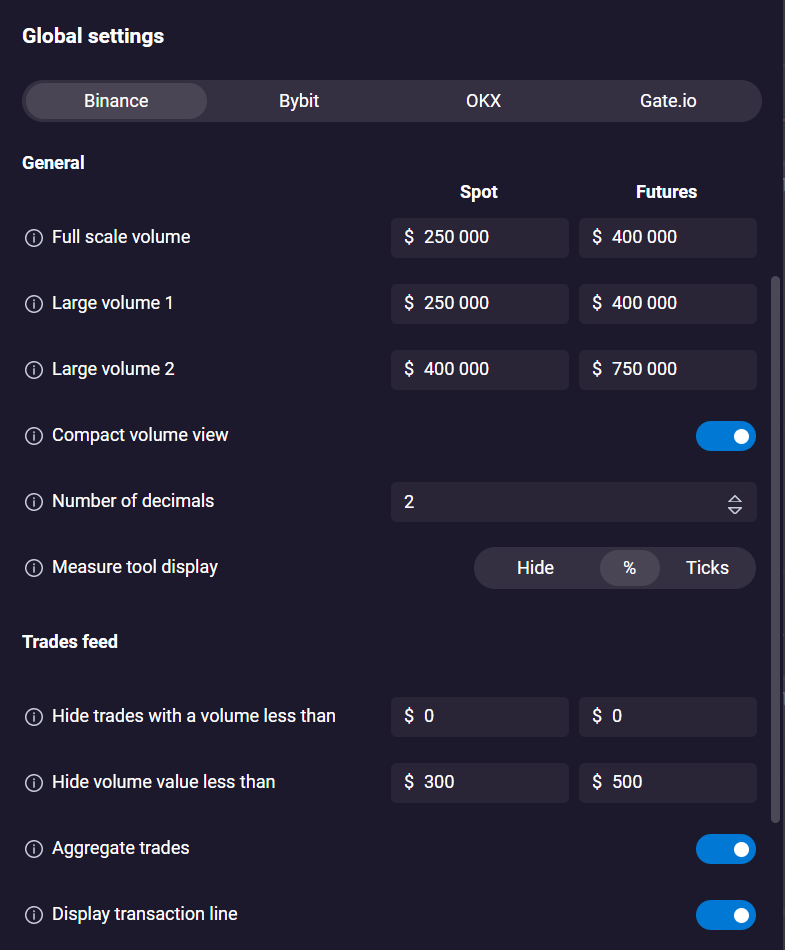This screenshot has height=950, width=785.
Task: Open the Gate.io exchange tab
Action: pyautogui.click(x=668, y=101)
